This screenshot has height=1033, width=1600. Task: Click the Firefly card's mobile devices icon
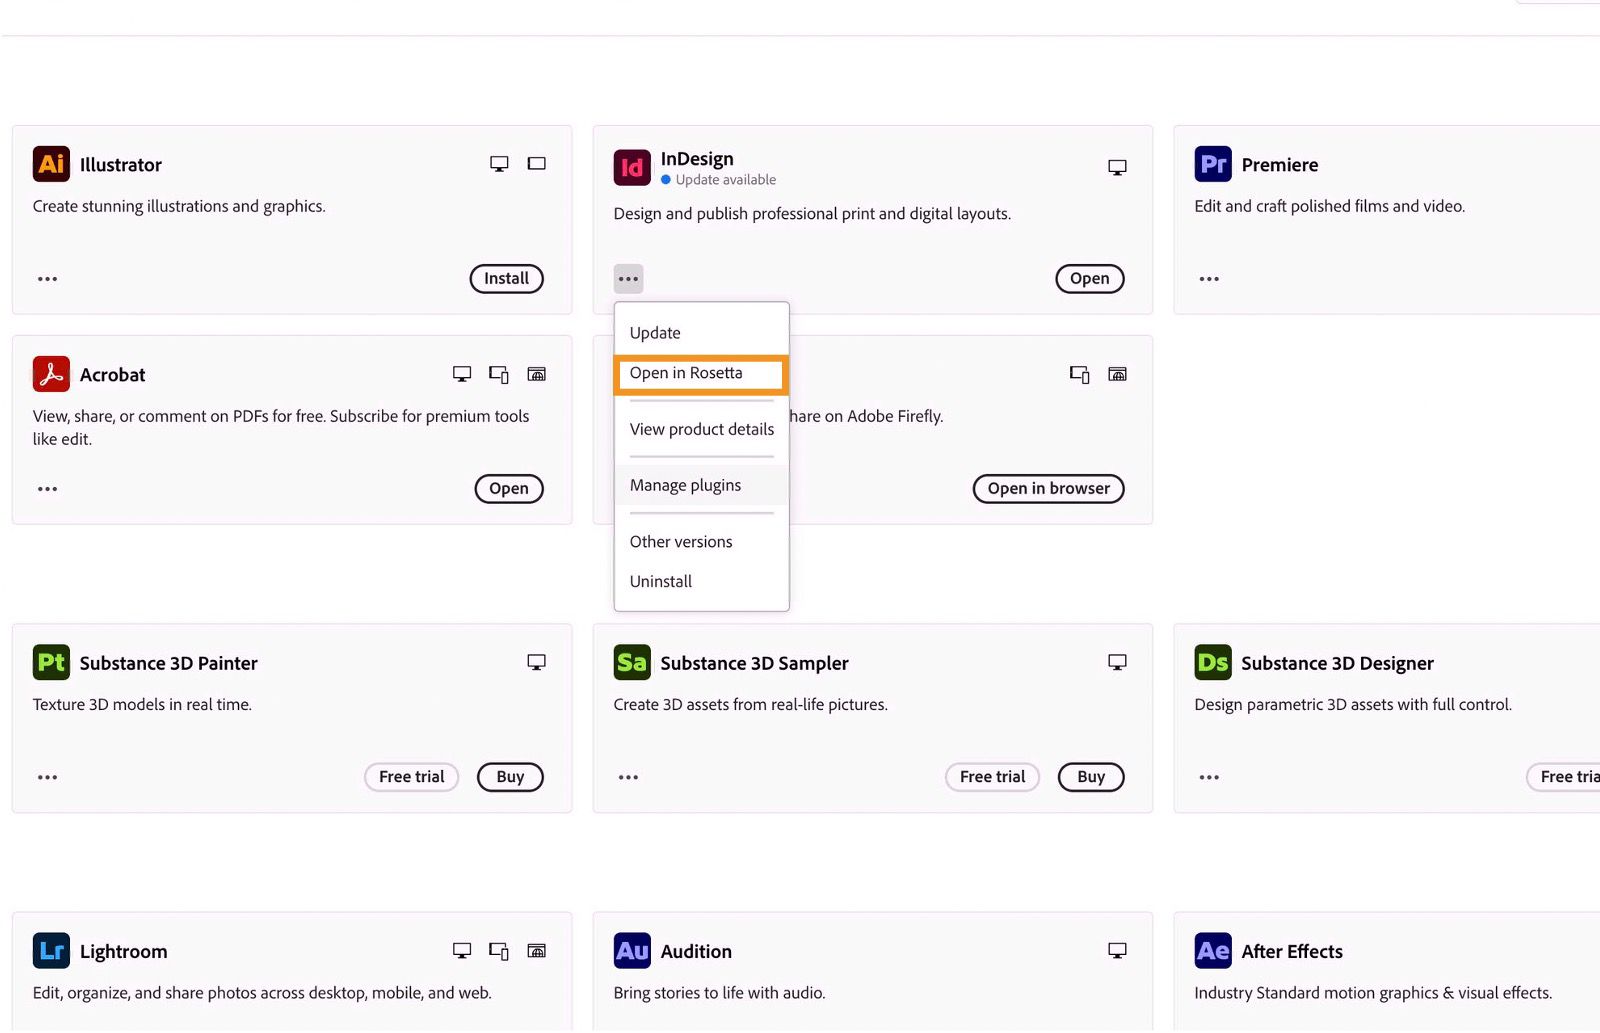pyautogui.click(x=1080, y=374)
